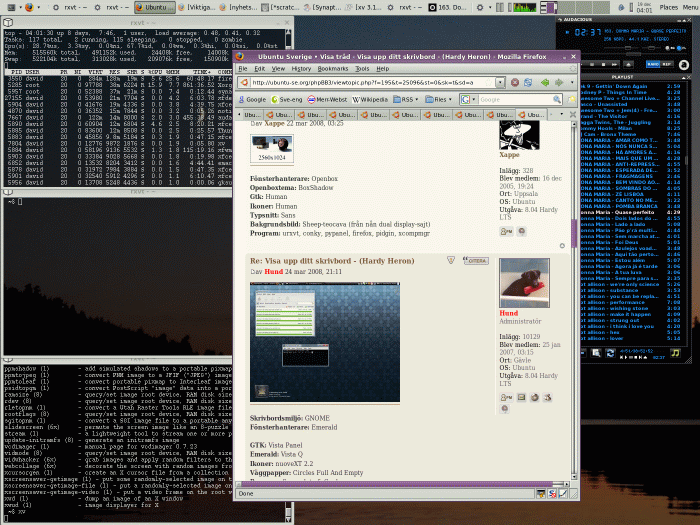Adjust the Audacious balance slider

[x=651, y=48]
